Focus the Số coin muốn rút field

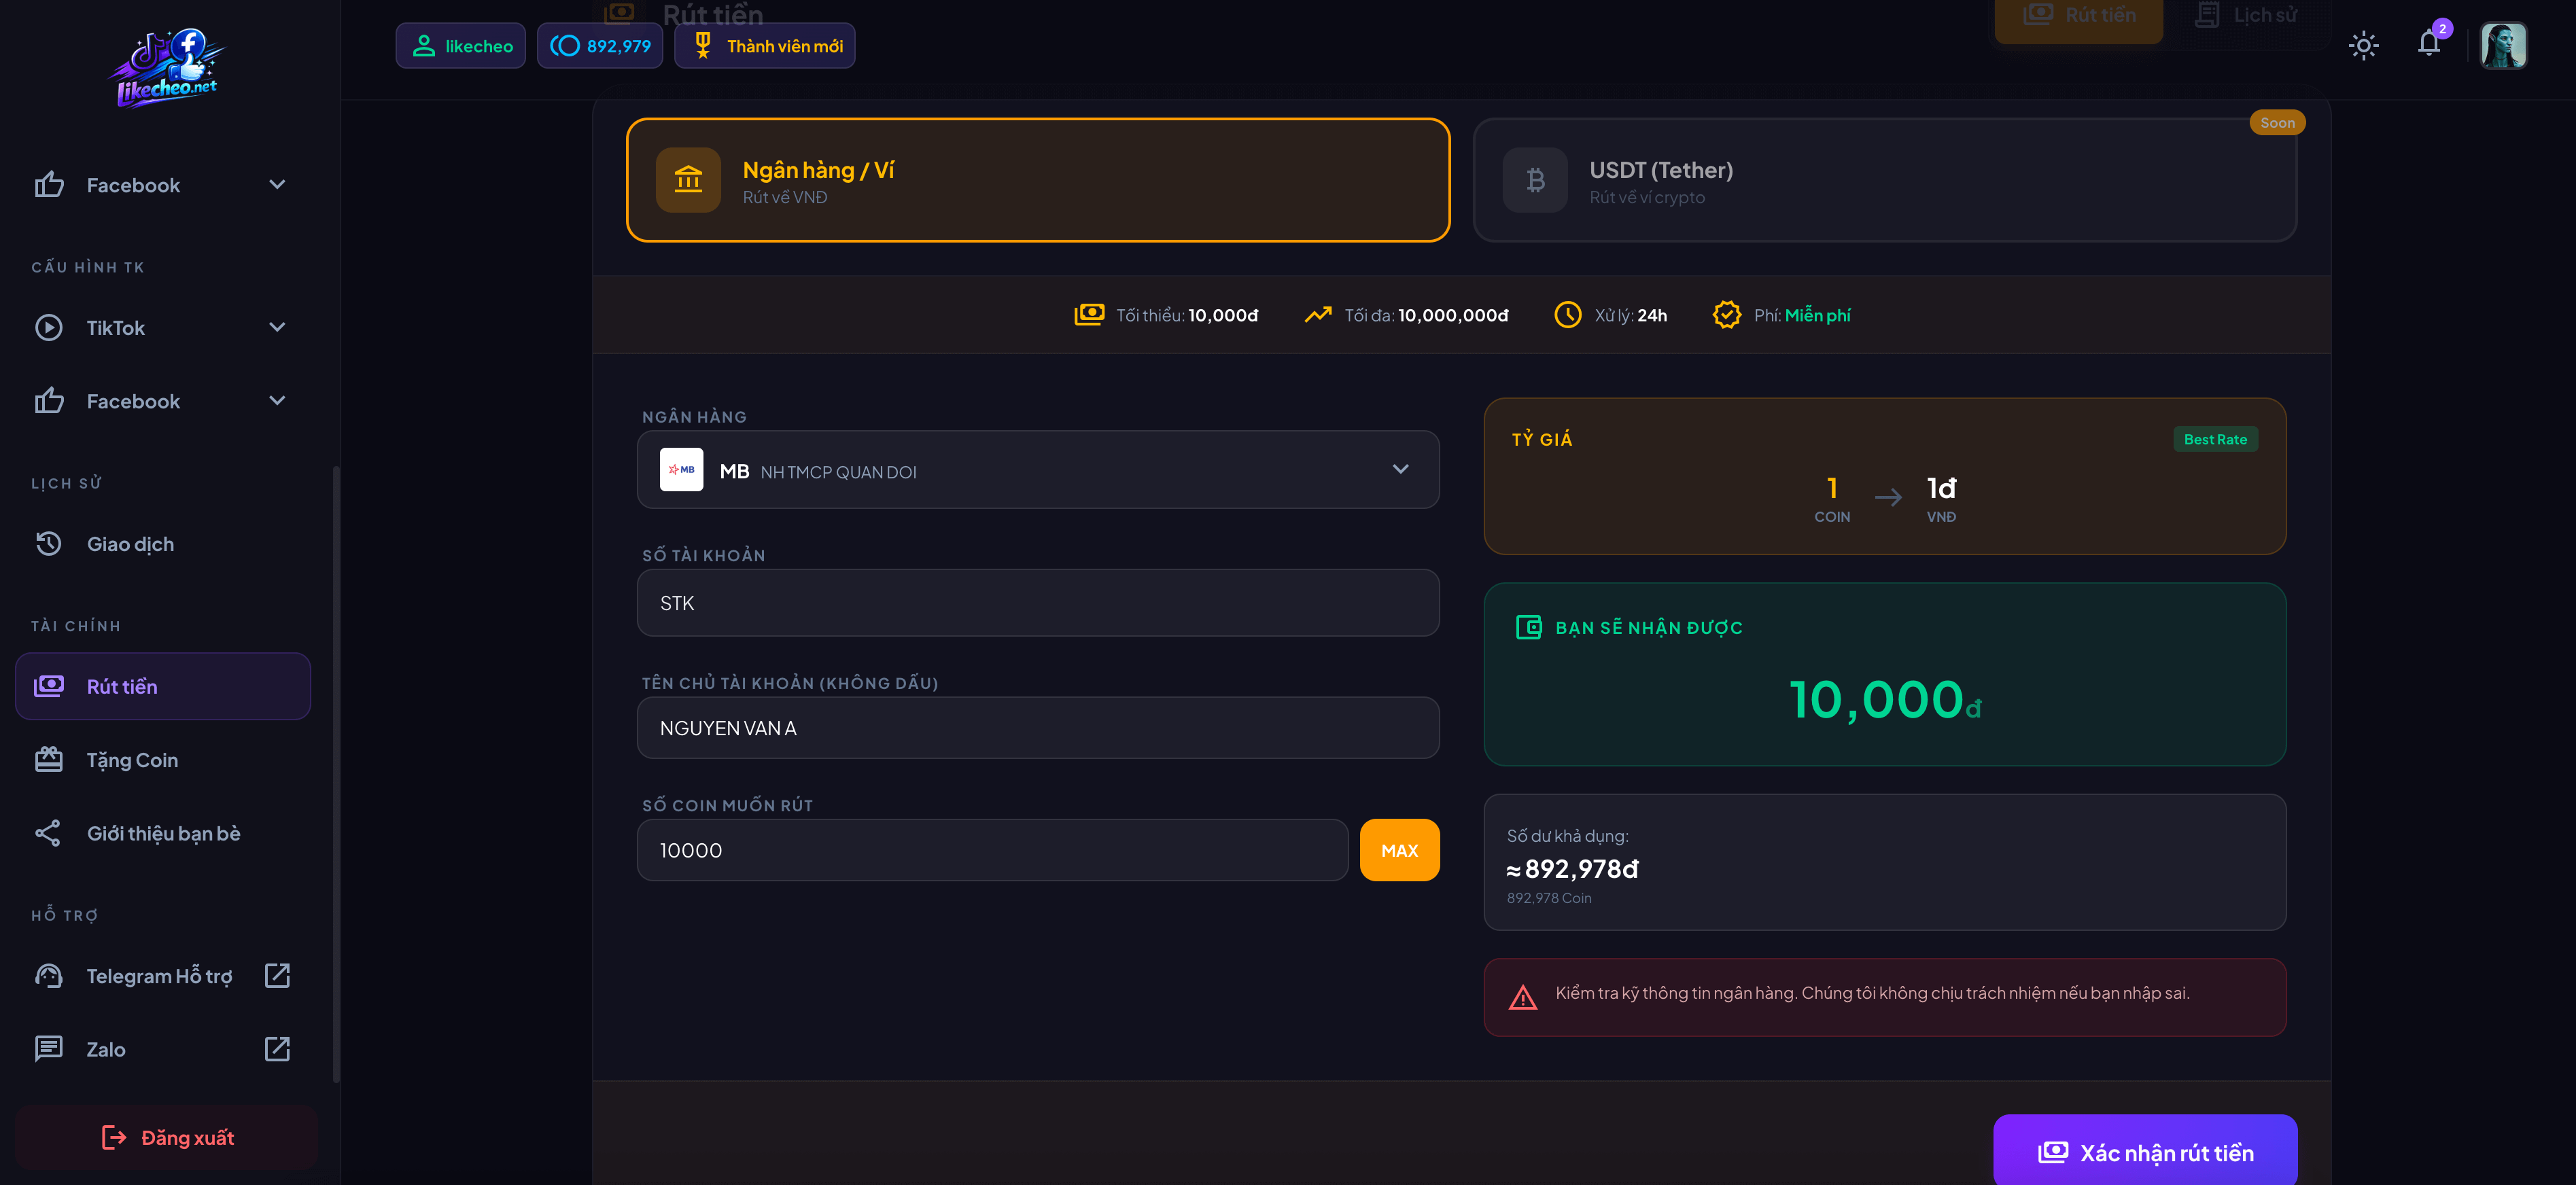point(992,851)
